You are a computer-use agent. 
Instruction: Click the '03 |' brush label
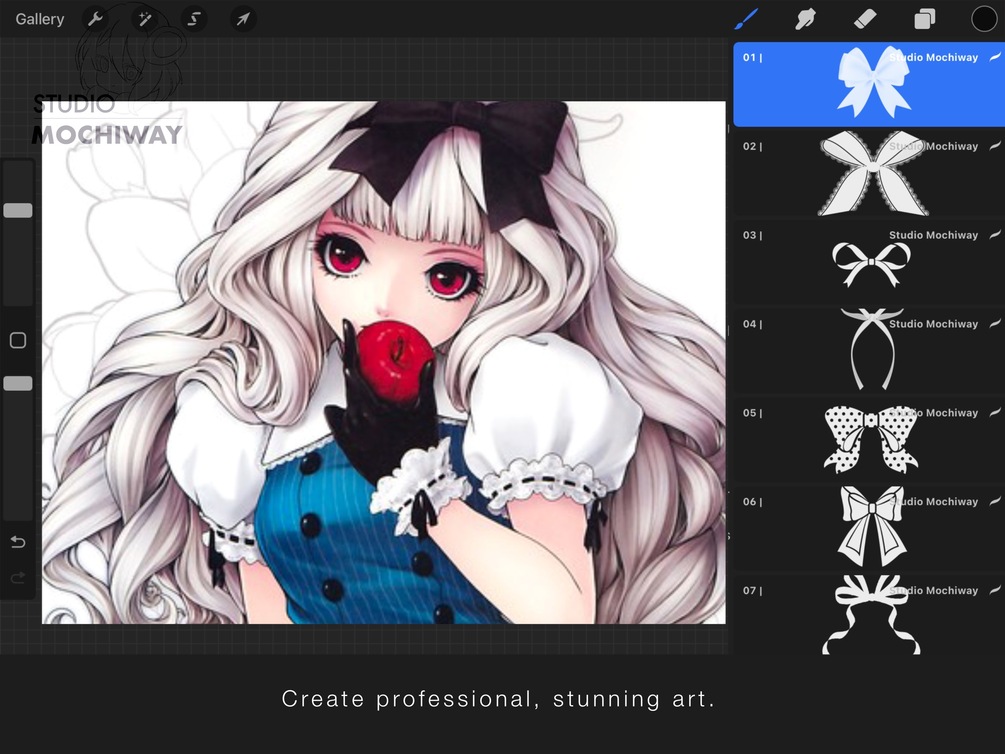tap(752, 235)
